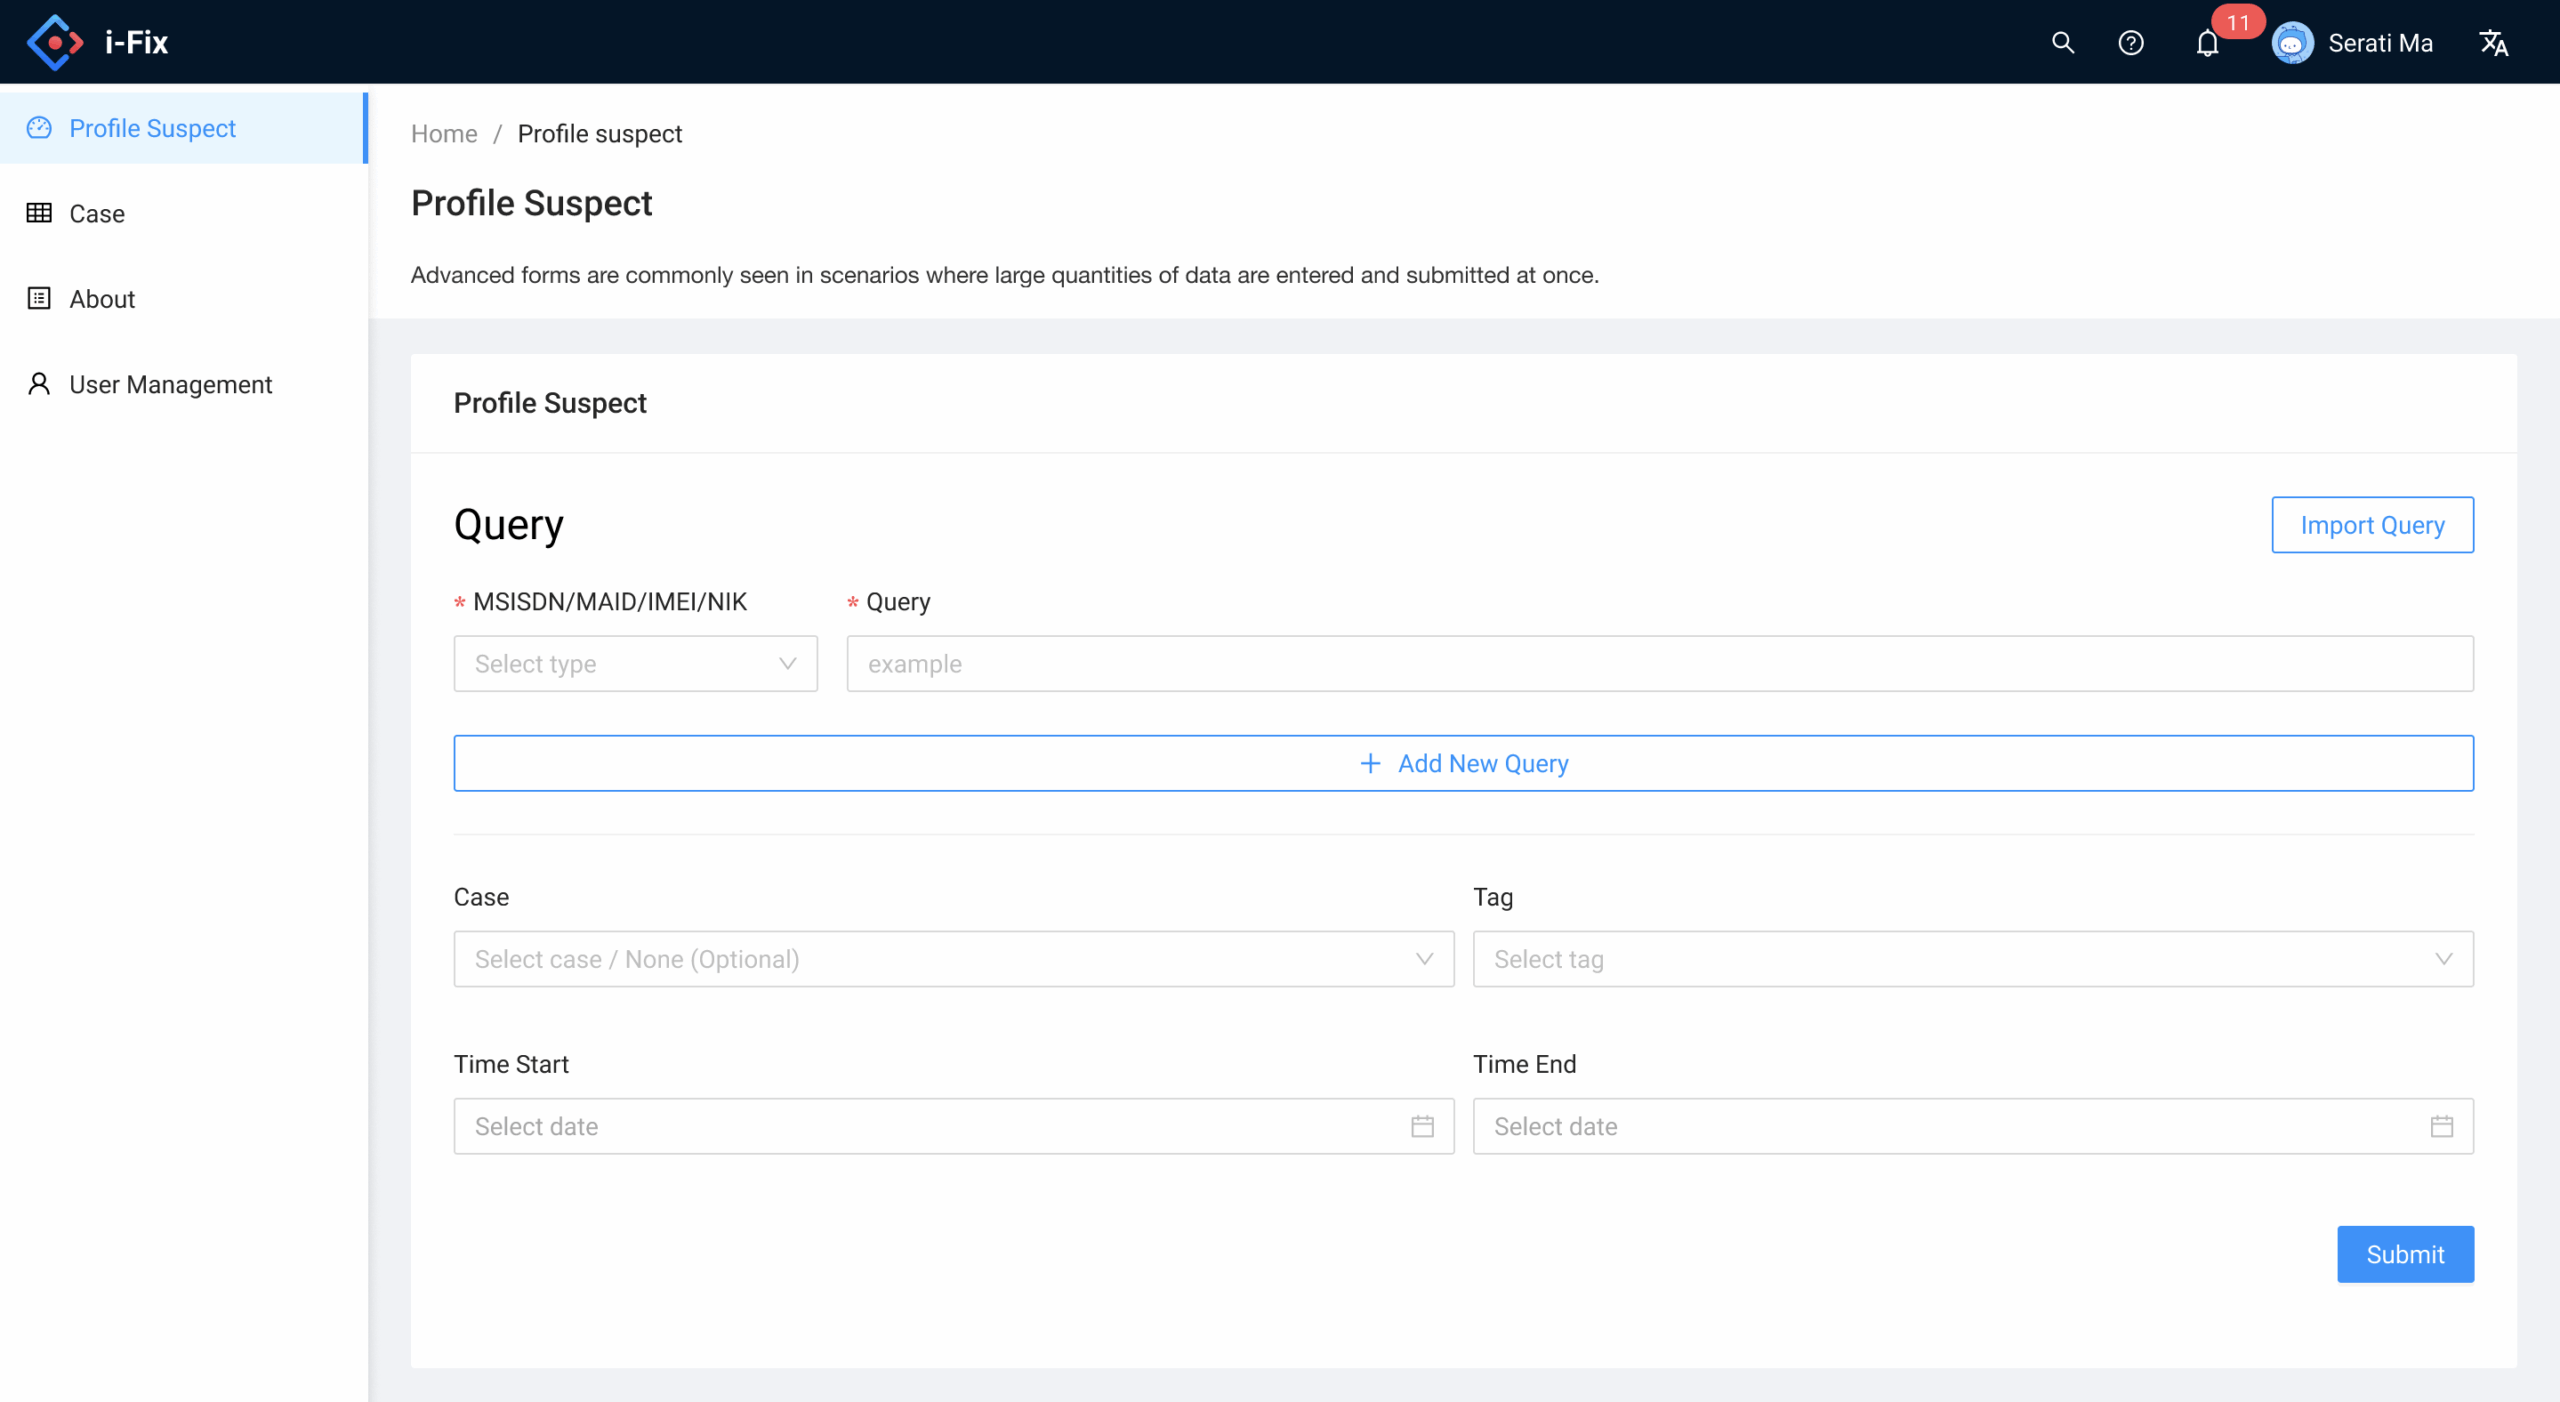
Task: Open the search magnifier icon
Action: coord(2062,43)
